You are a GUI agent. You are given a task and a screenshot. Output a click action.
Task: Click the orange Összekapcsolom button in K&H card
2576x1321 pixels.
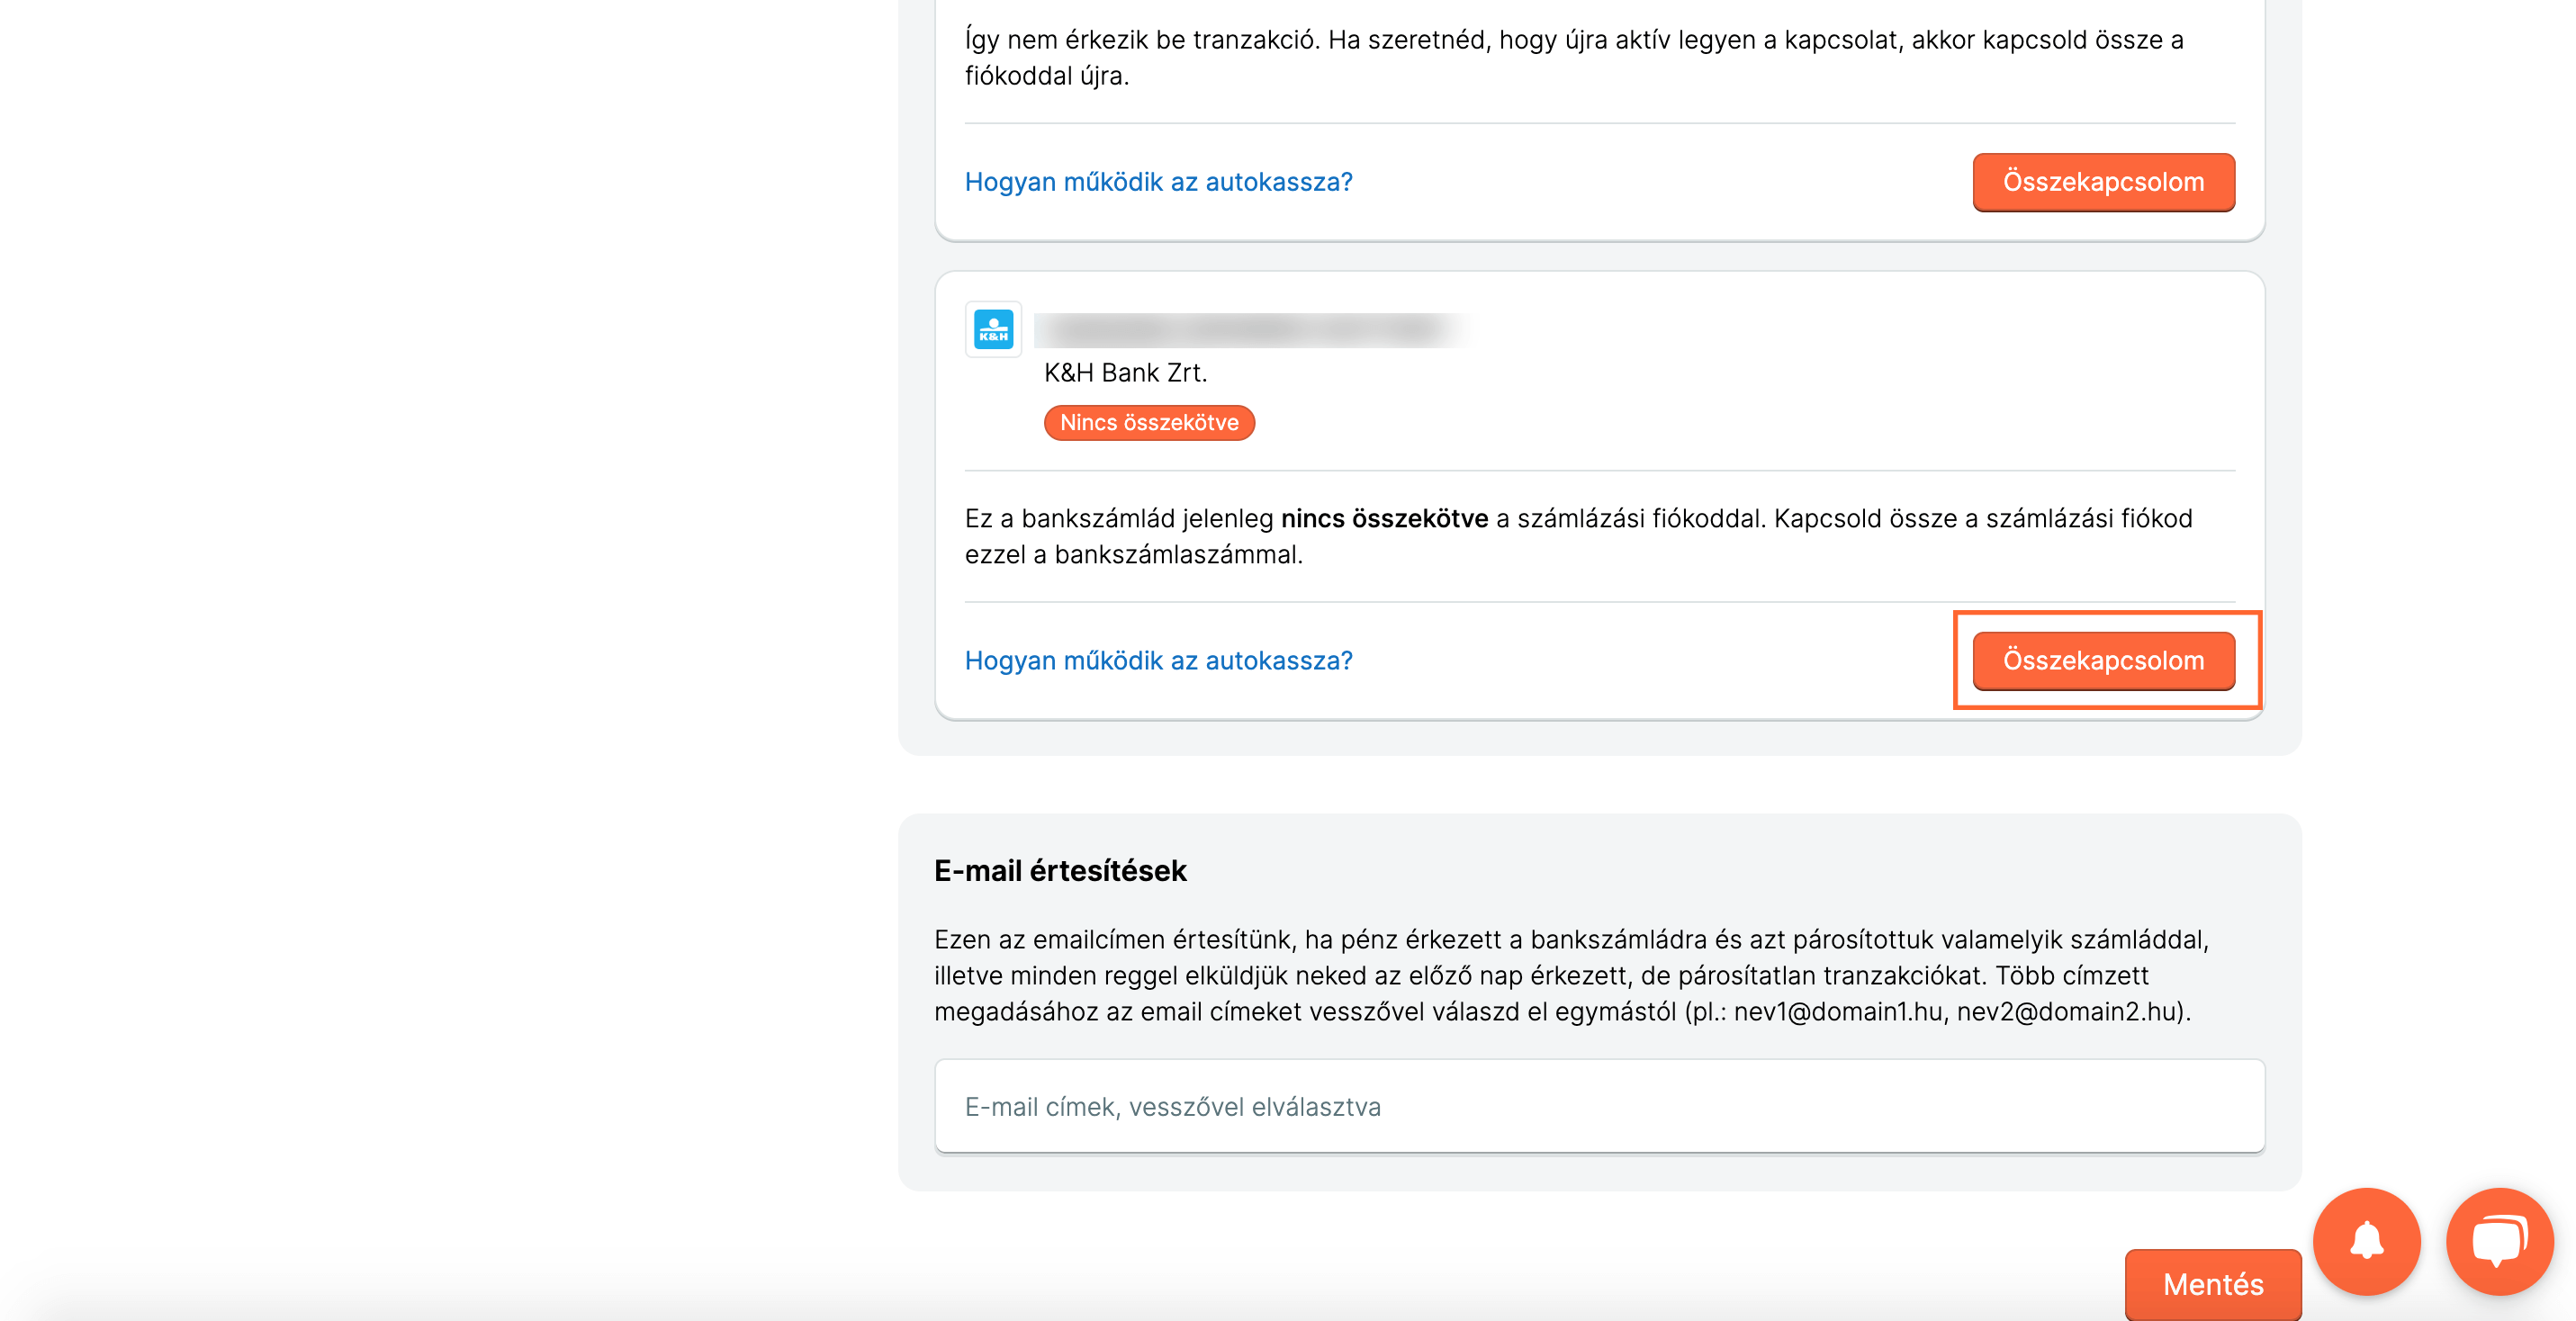2103,660
